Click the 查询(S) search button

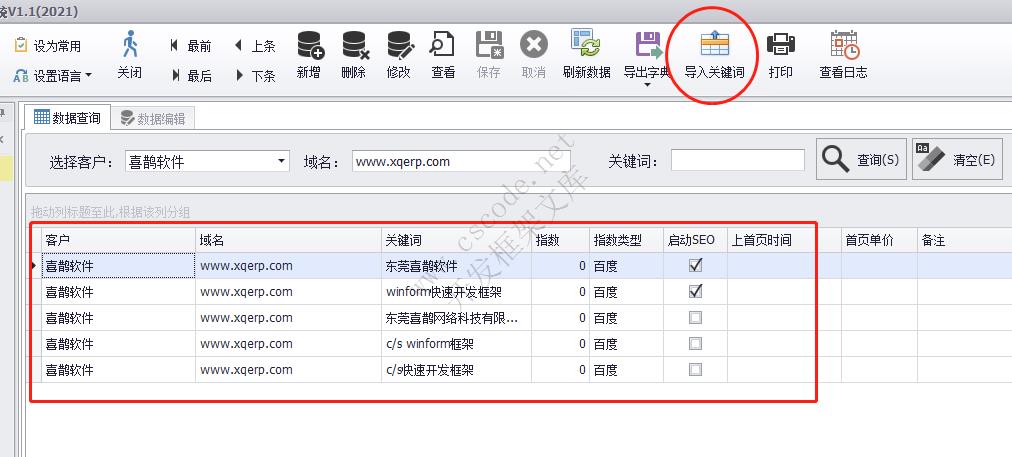[x=862, y=160]
